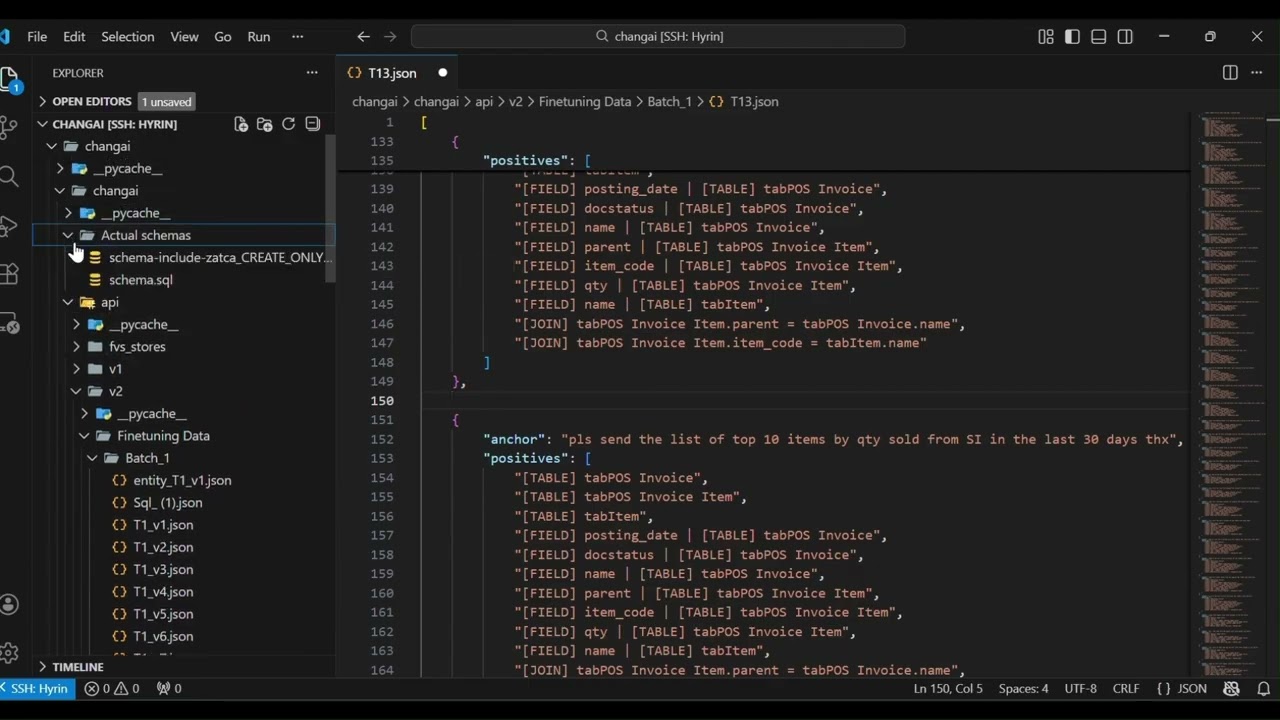Go back with the navigation arrow
This screenshot has width=1280, height=720.
click(x=364, y=36)
